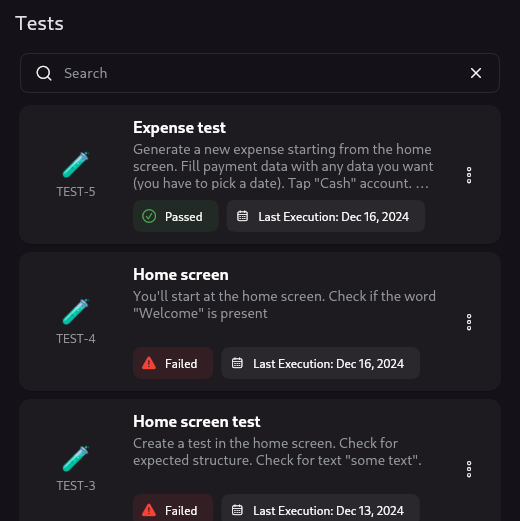
Task: Open the Home screen test options menu
Action: coord(469,469)
